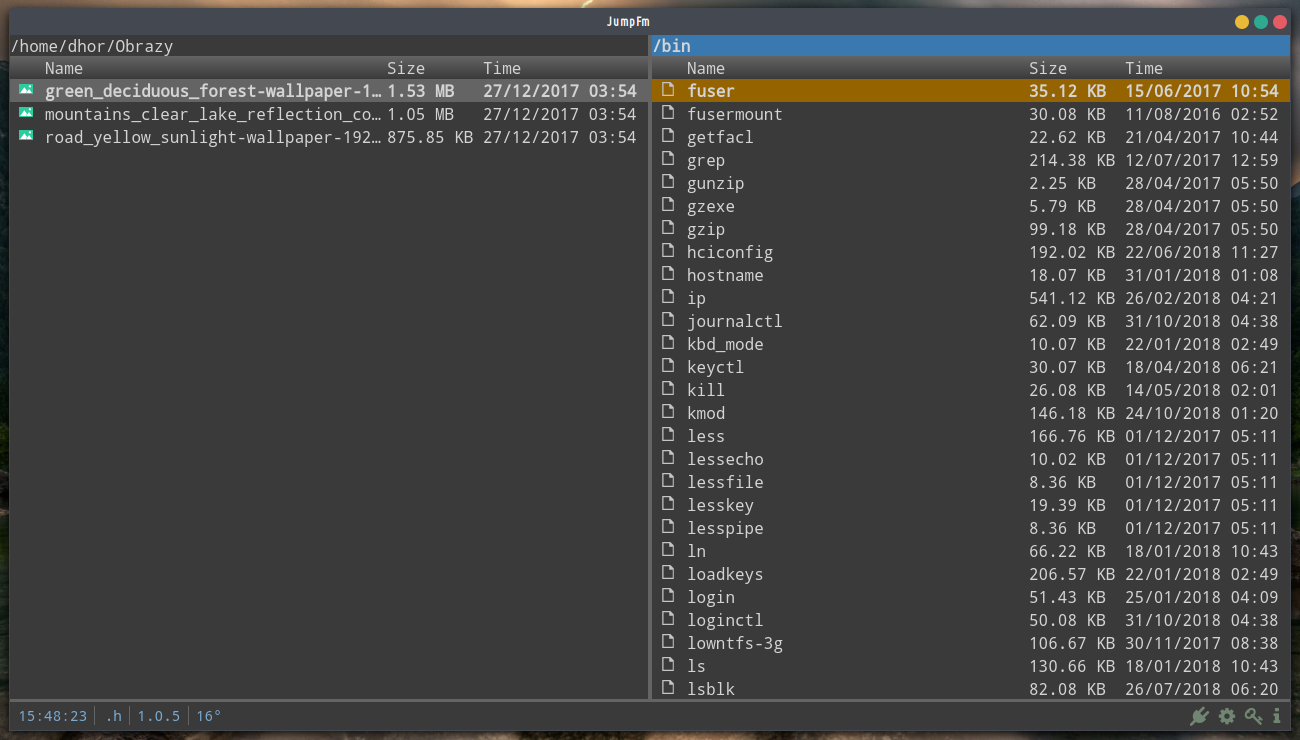Select the lesskey file name

tap(720, 505)
